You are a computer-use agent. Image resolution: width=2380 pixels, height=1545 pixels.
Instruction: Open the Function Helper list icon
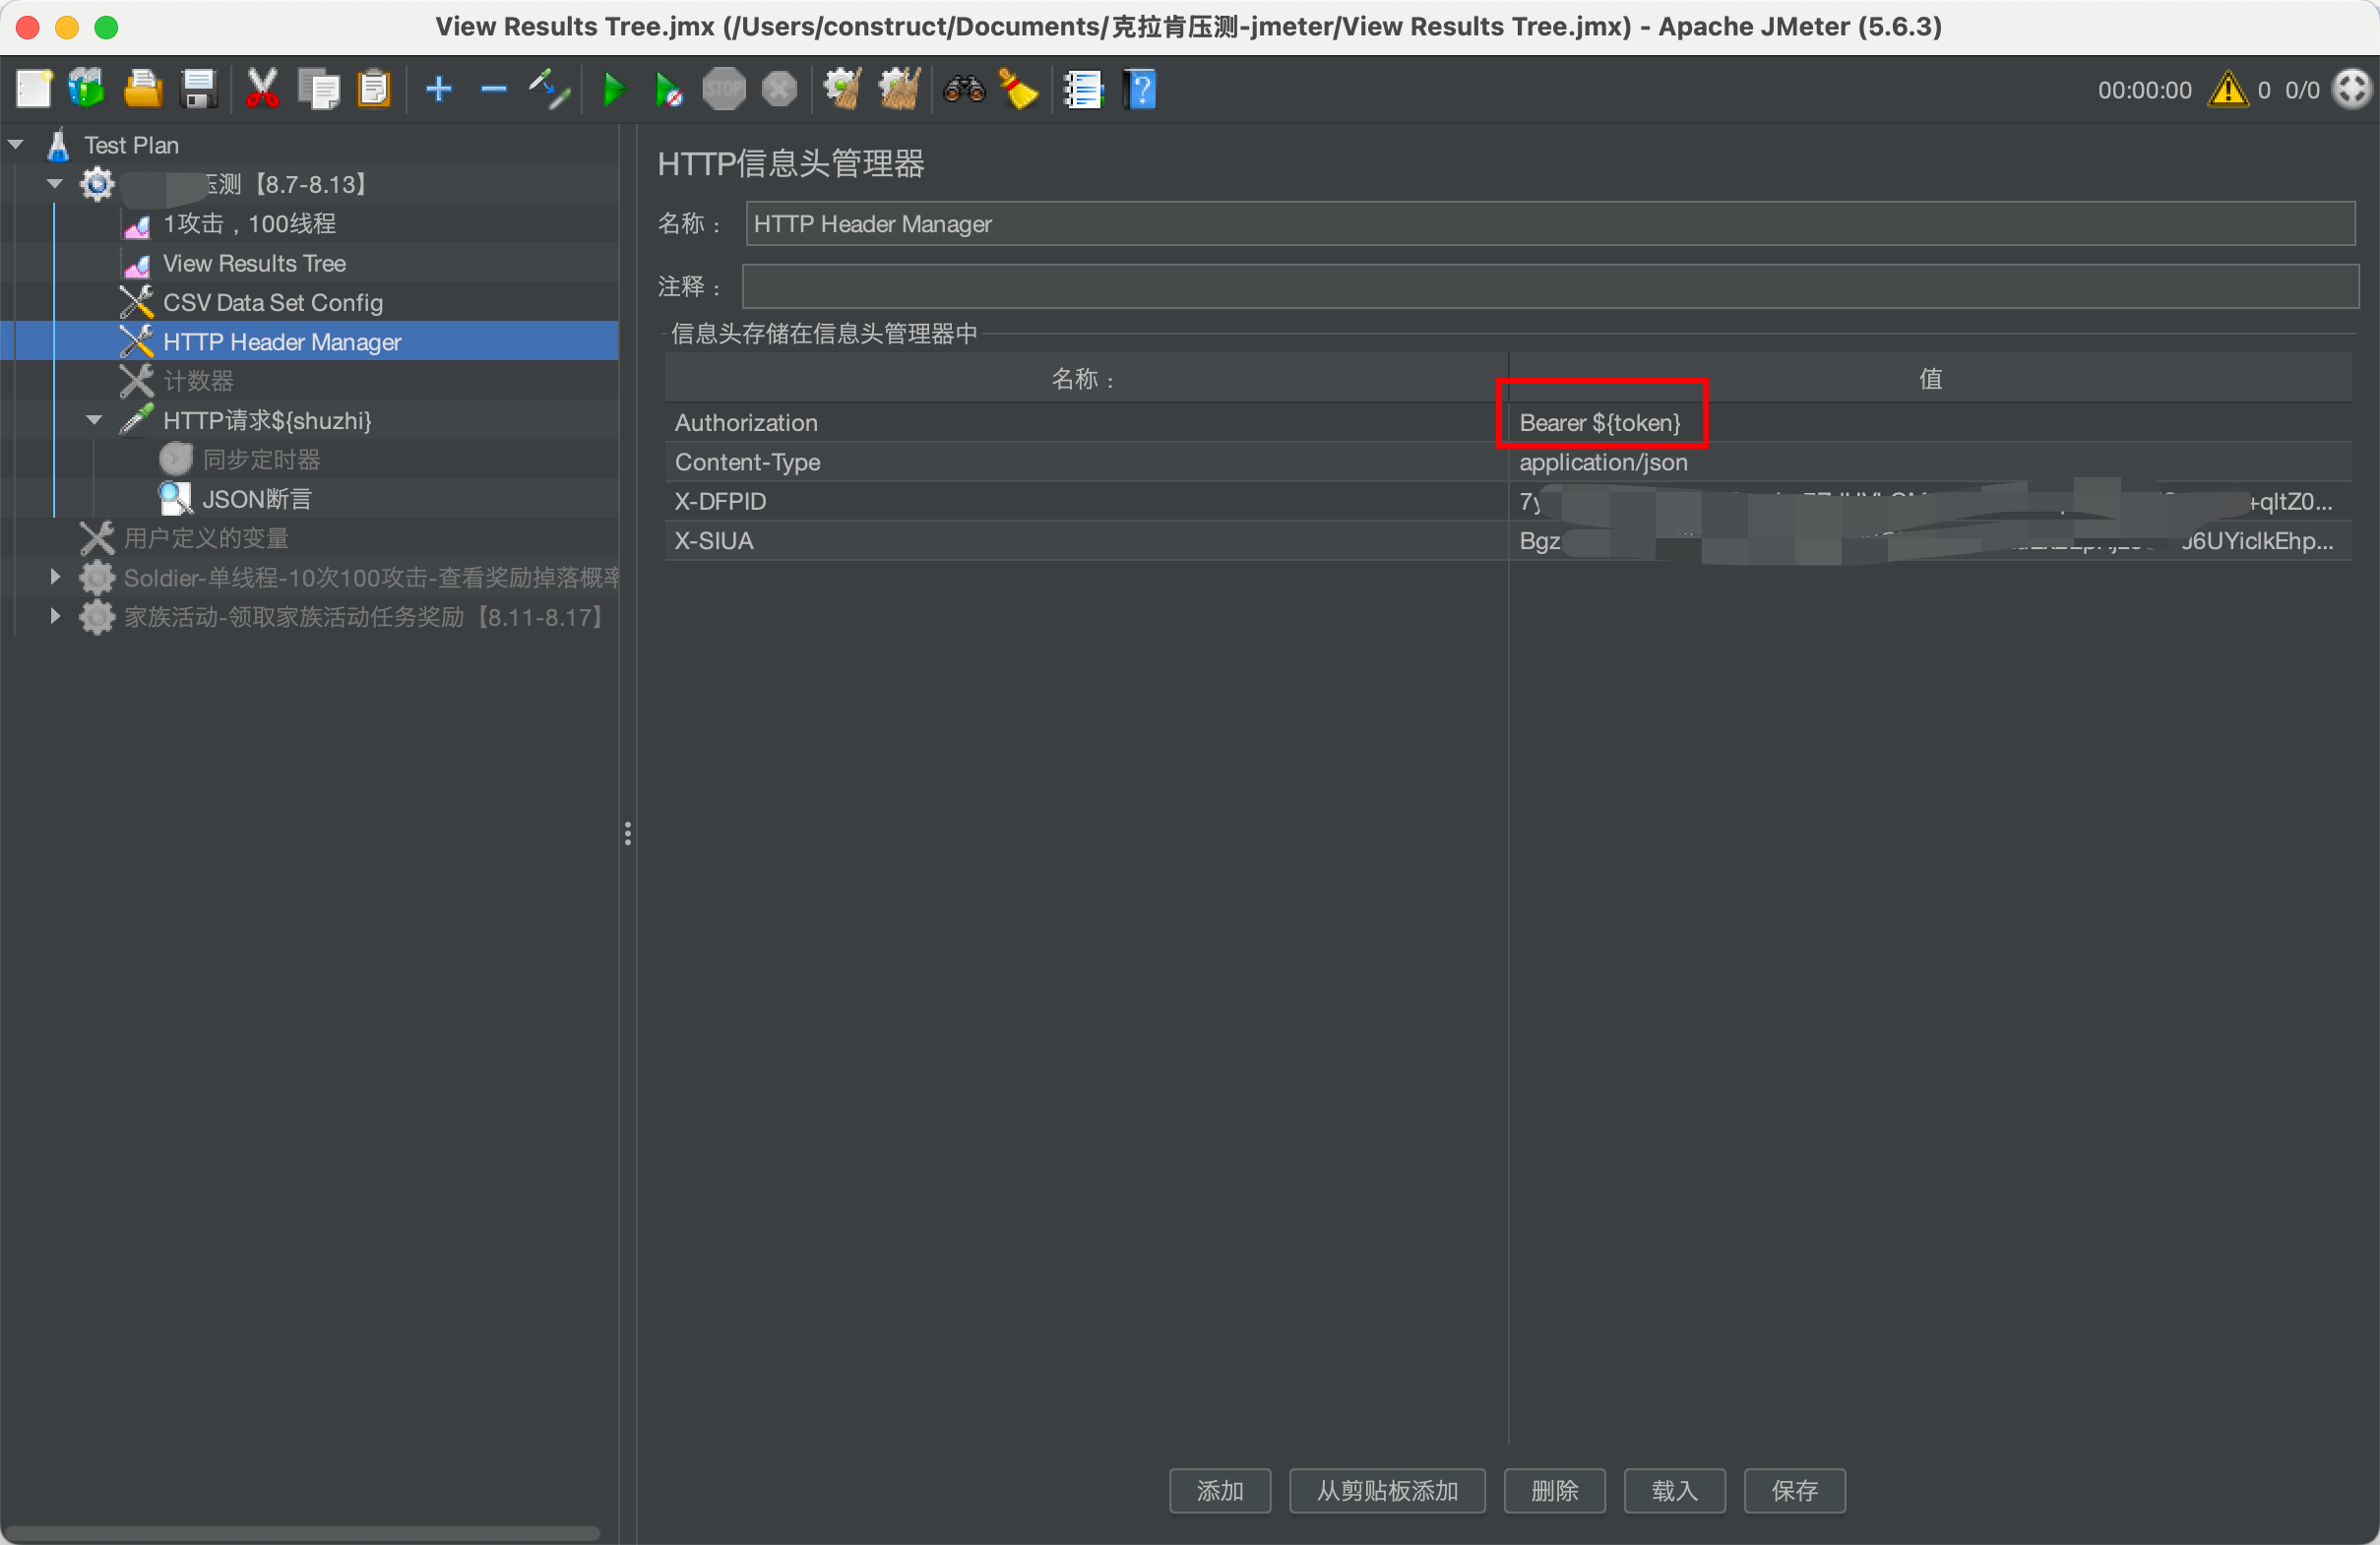(x=1083, y=89)
